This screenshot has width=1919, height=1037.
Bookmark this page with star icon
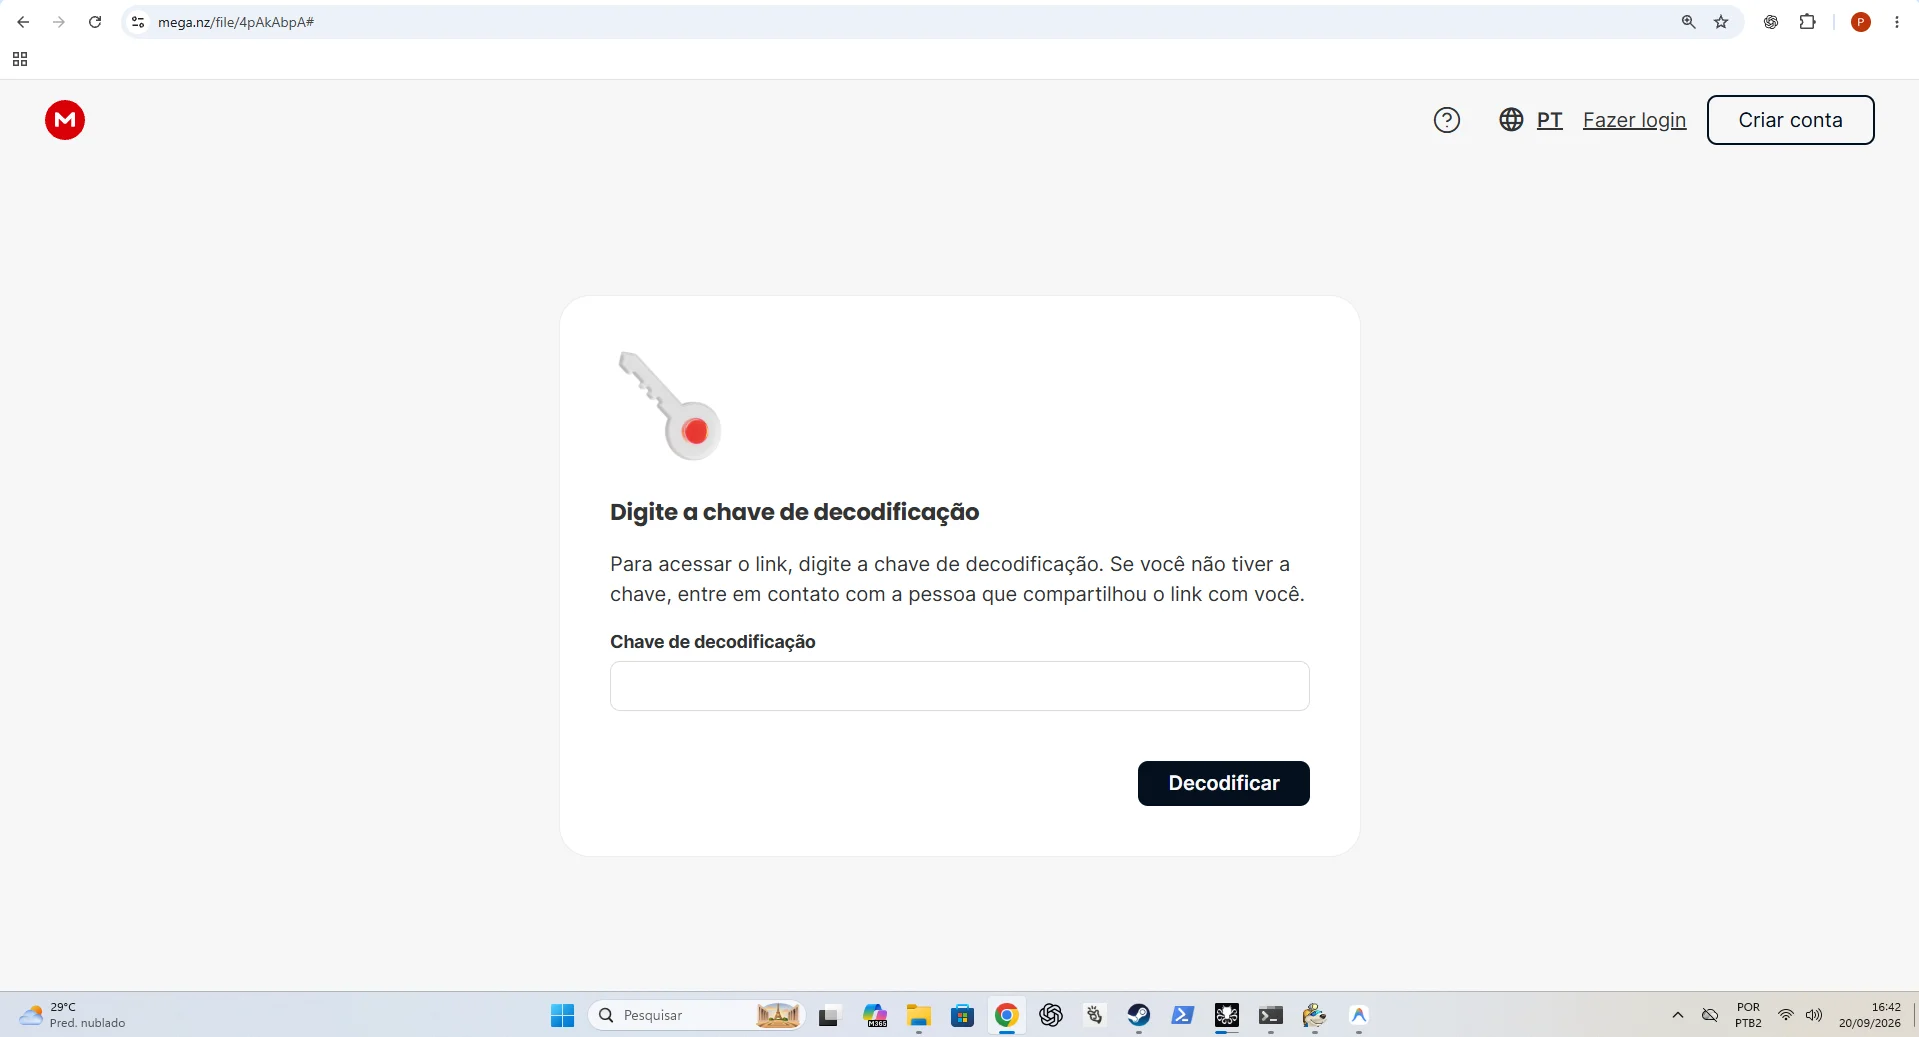click(1721, 22)
